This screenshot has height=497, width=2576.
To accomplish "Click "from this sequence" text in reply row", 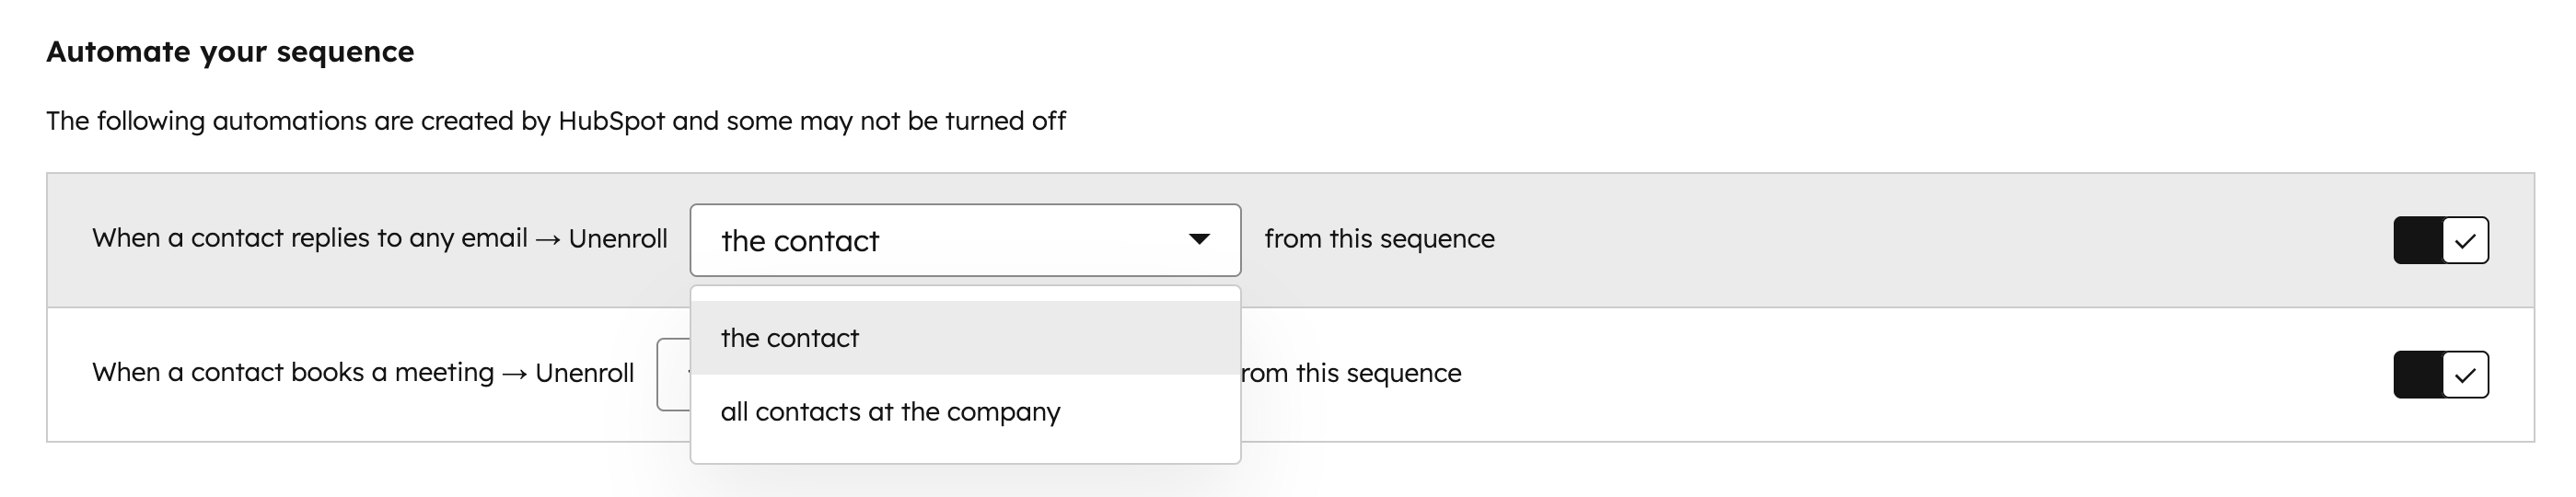I will (x=1379, y=239).
